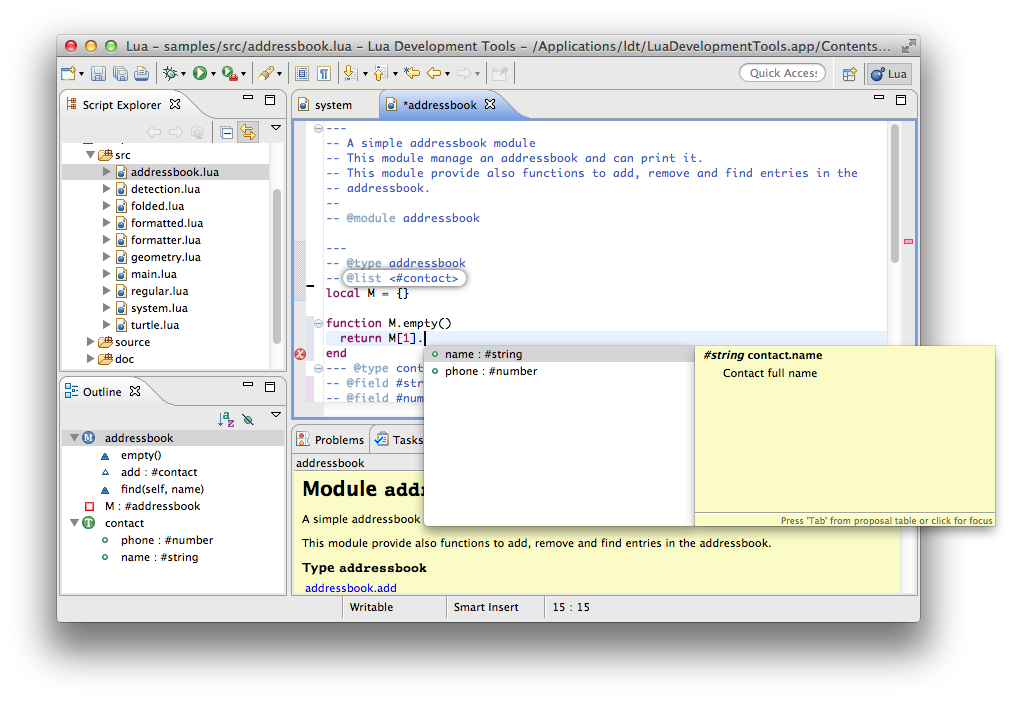Viewport: 1009px width, 701px height.
Task: Go to next annotation icon
Action: tap(349, 73)
